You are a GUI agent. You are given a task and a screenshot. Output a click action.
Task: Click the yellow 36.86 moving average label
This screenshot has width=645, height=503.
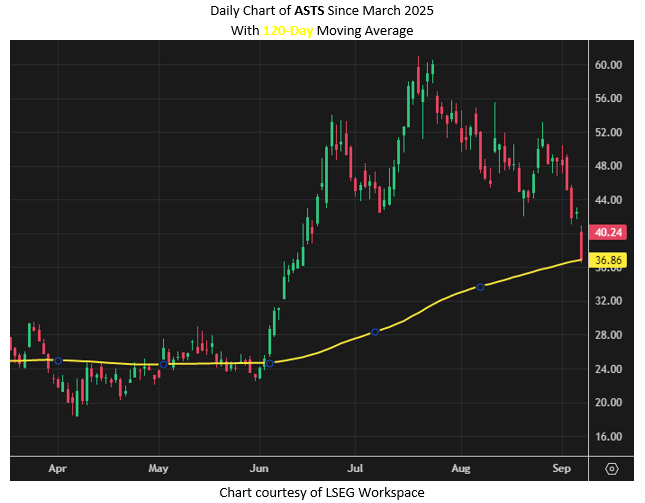[608, 260]
